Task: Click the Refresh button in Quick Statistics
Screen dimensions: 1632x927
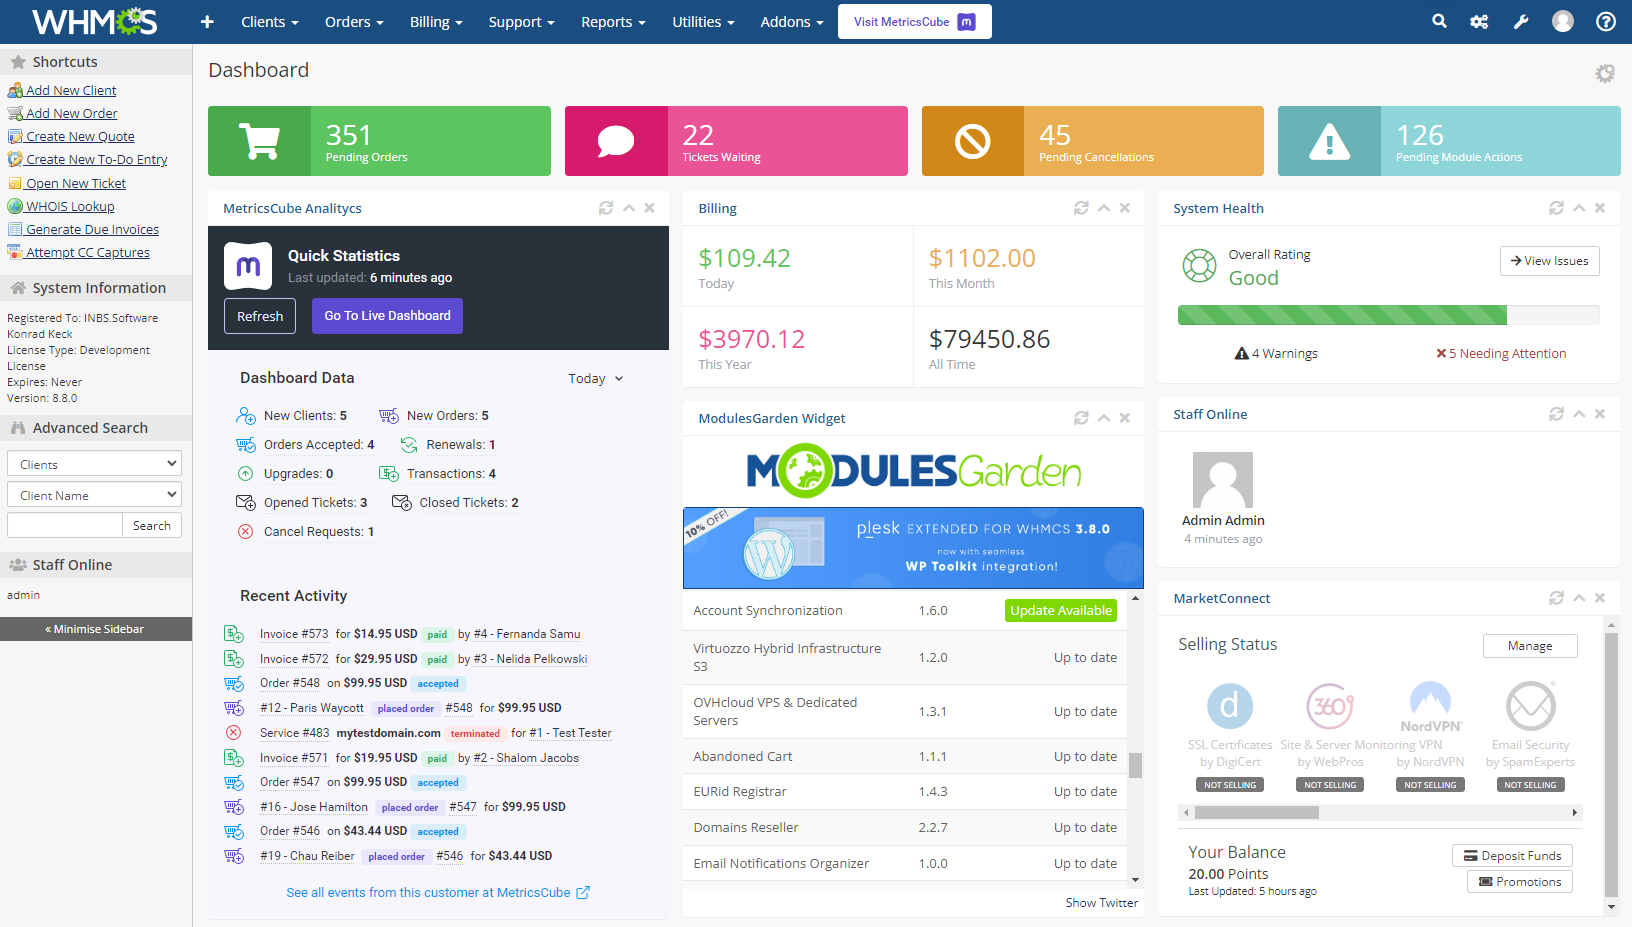Action: tap(260, 316)
